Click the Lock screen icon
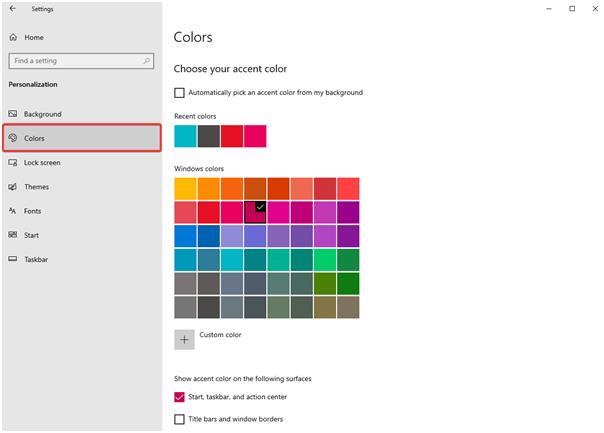 pos(13,162)
